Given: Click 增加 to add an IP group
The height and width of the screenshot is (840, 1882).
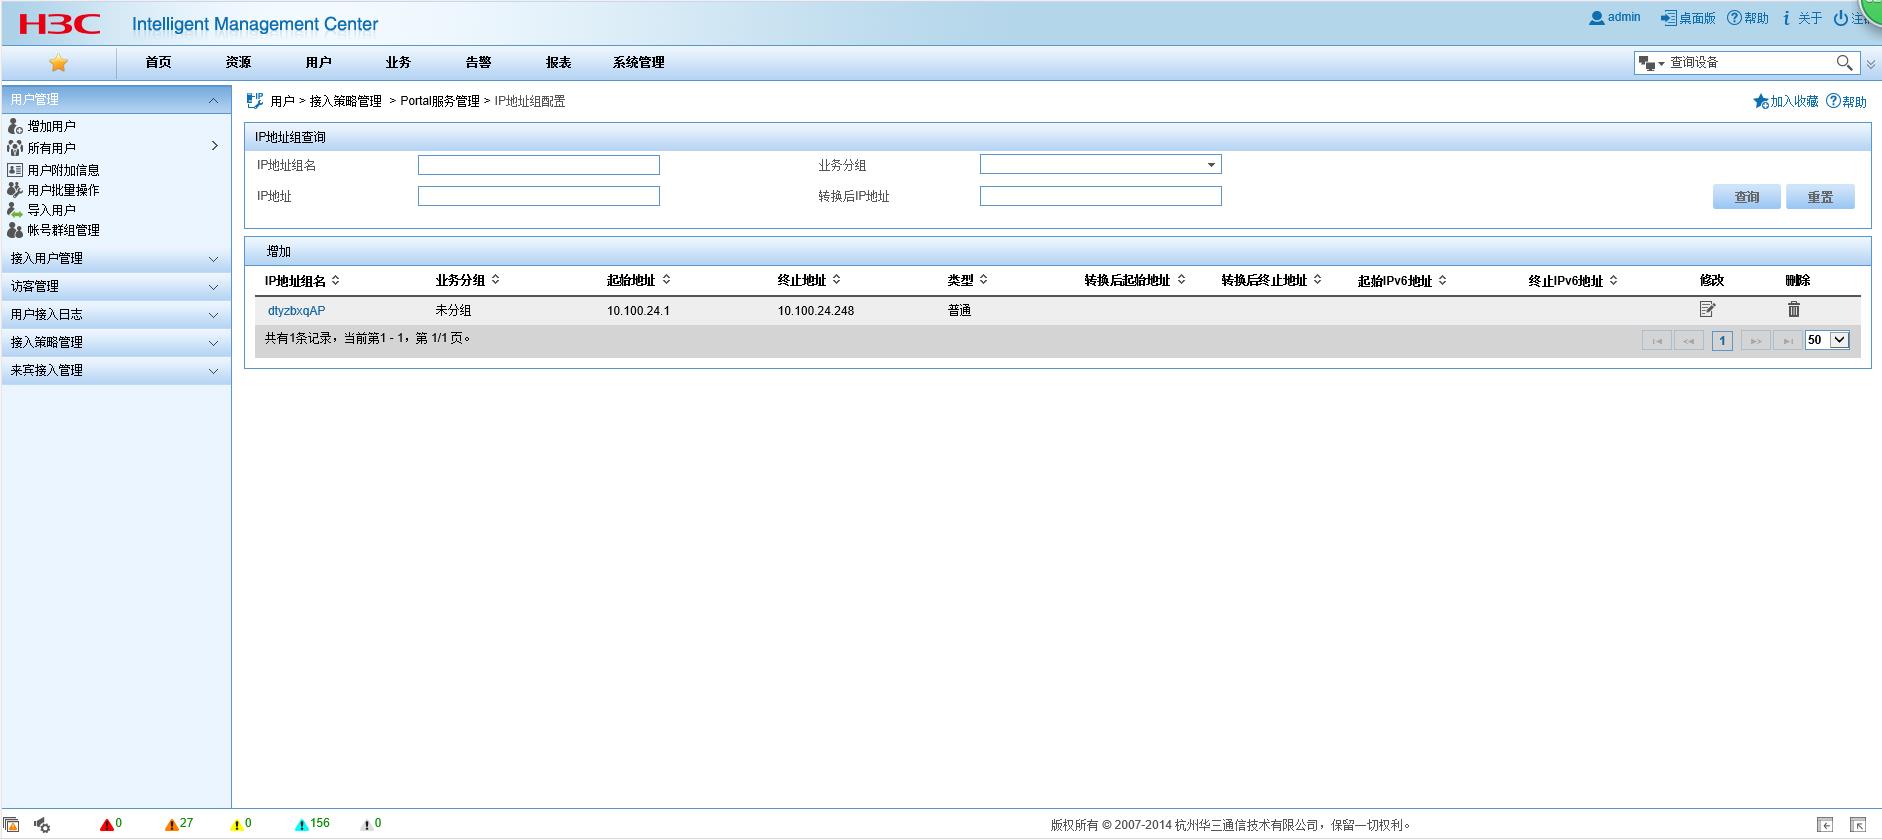Looking at the screenshot, I should click(x=279, y=251).
